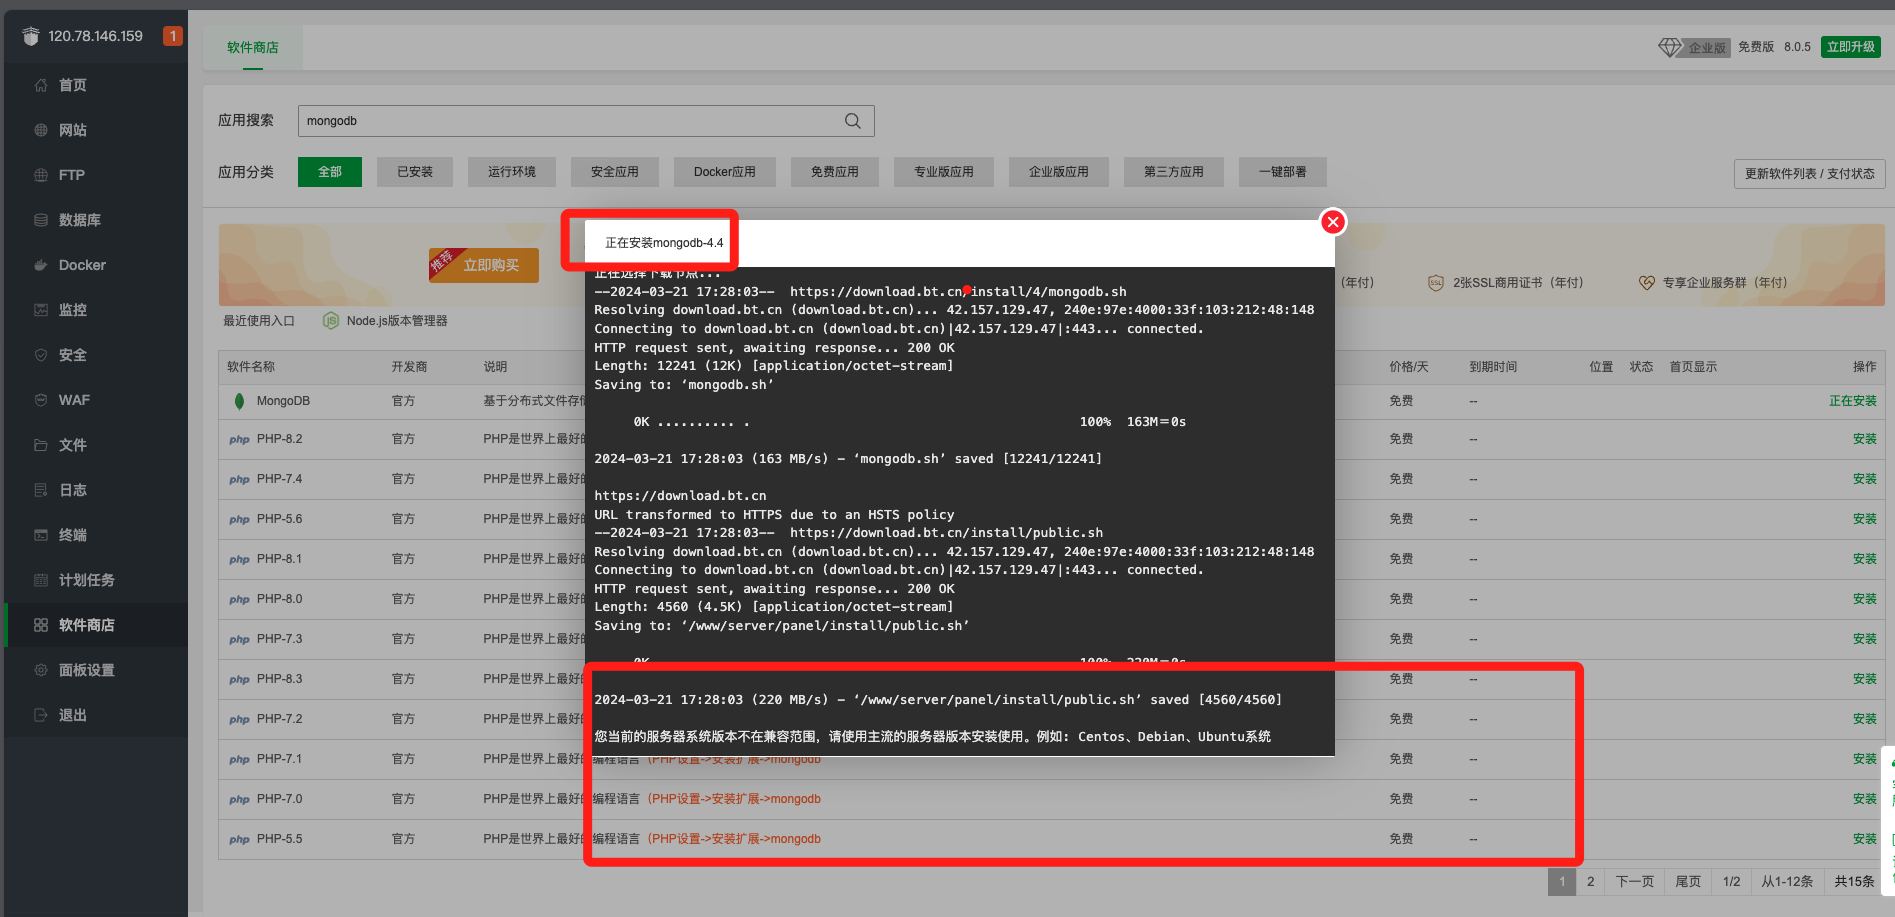Screen dimensions: 1895x917
Task: Select the 安全应用 category filter
Action: [615, 172]
